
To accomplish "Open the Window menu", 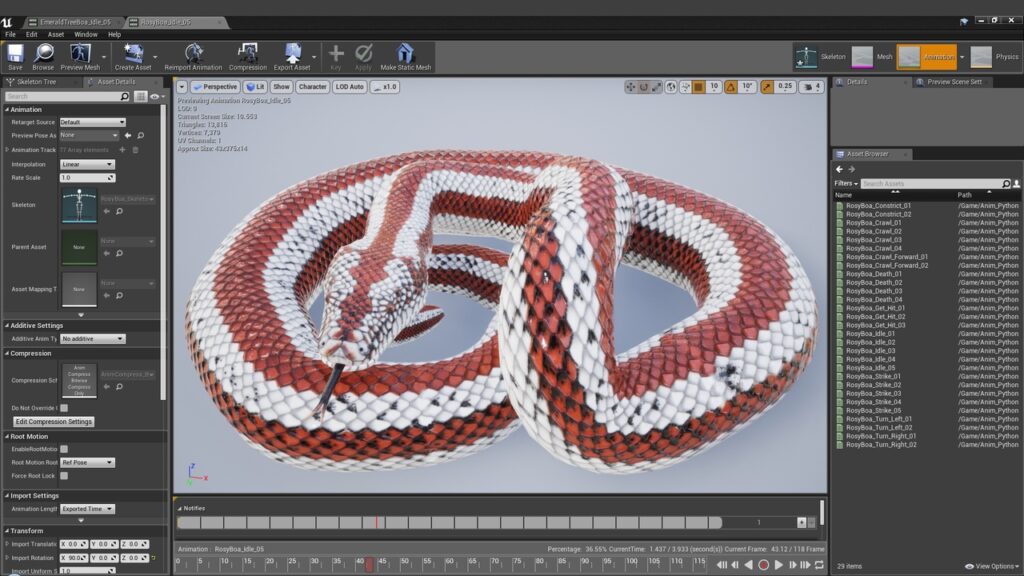I will click(x=86, y=34).
